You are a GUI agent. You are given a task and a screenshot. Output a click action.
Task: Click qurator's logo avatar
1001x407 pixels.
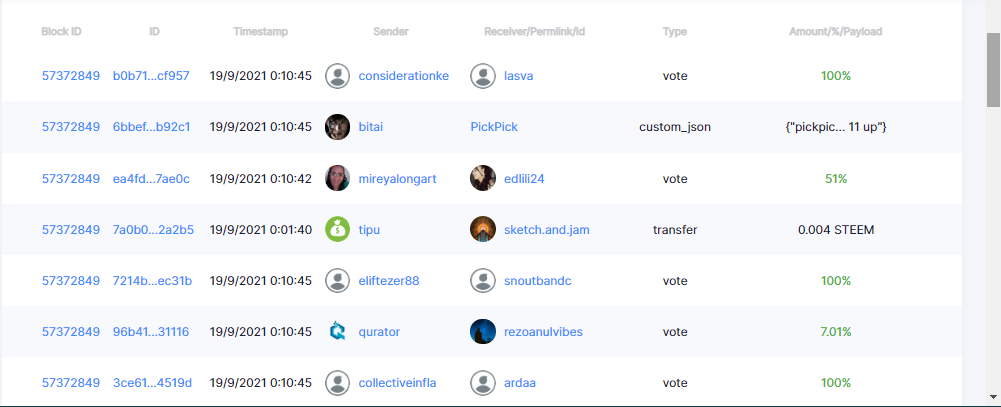338,331
